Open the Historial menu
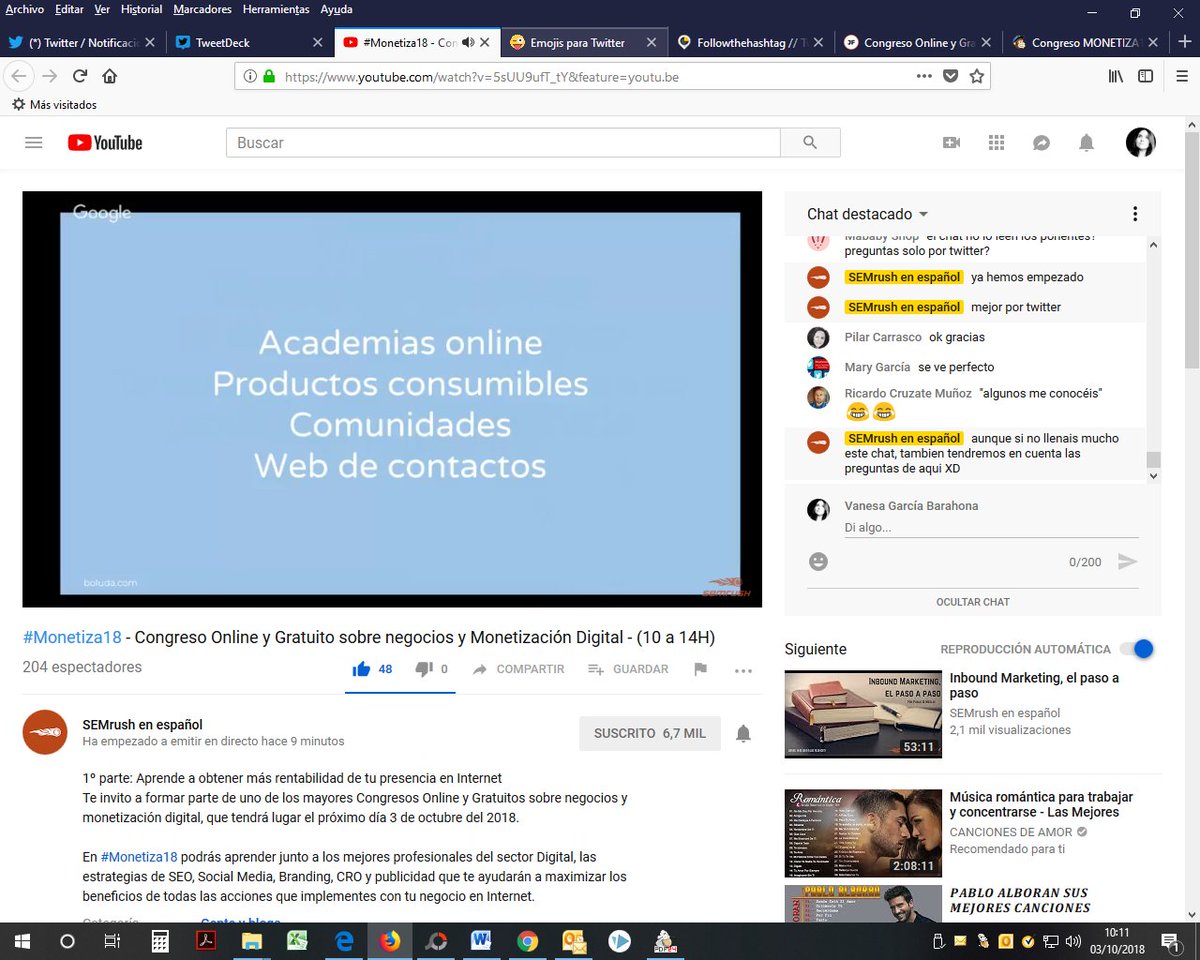Screen dimensions: 1200x960 (141, 9)
